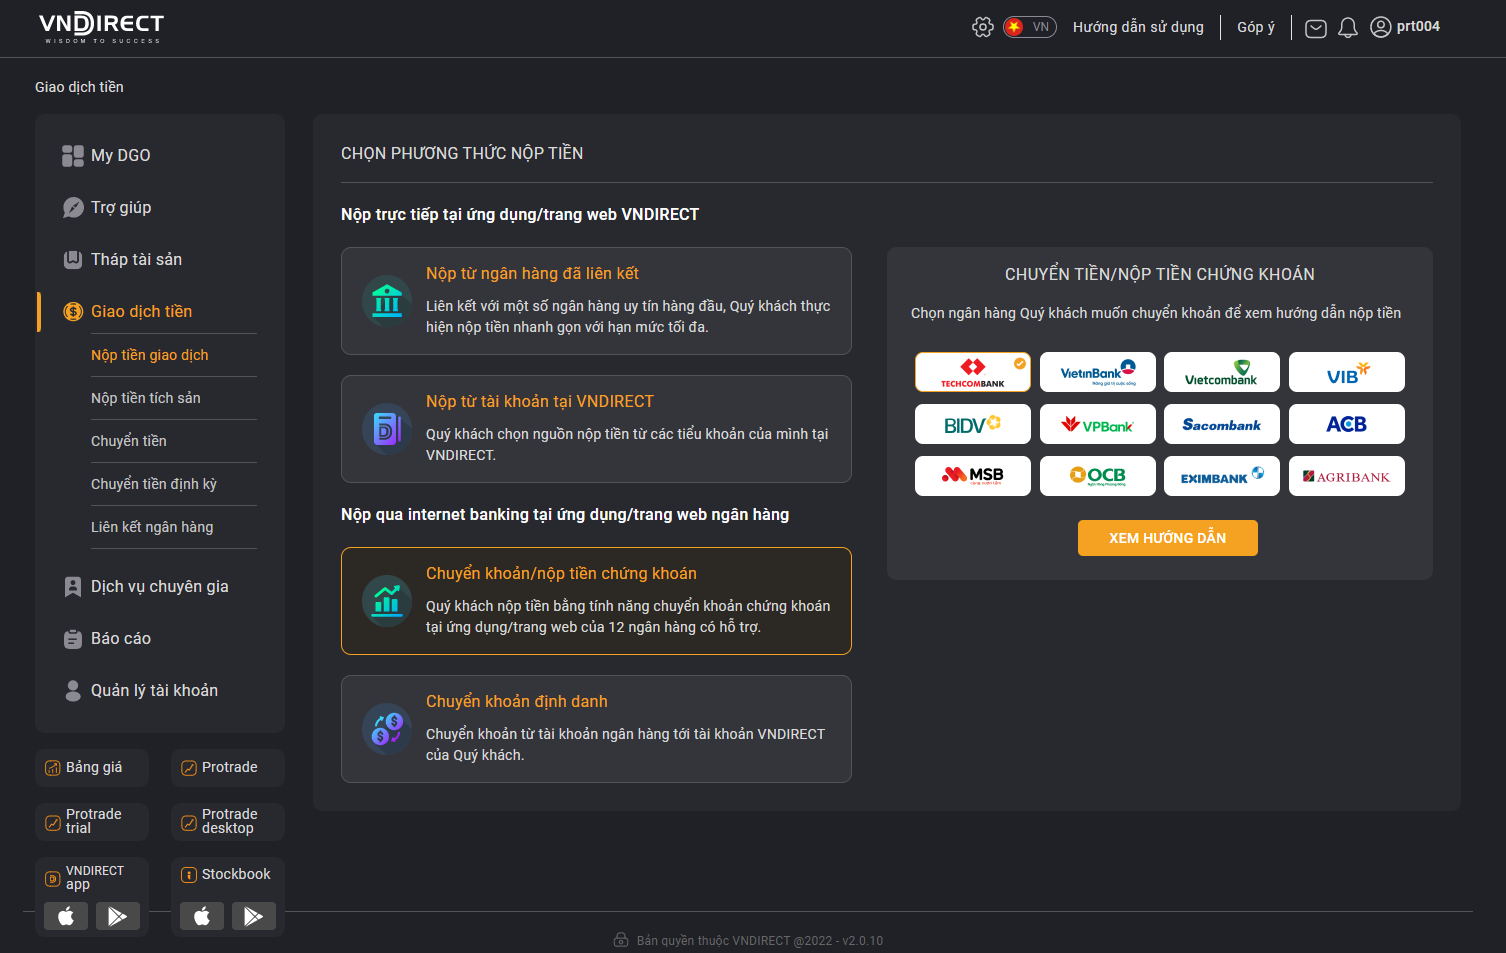Click the Hướng dẫn sử dụng link
The width and height of the screenshot is (1506, 953).
pos(1138,27)
